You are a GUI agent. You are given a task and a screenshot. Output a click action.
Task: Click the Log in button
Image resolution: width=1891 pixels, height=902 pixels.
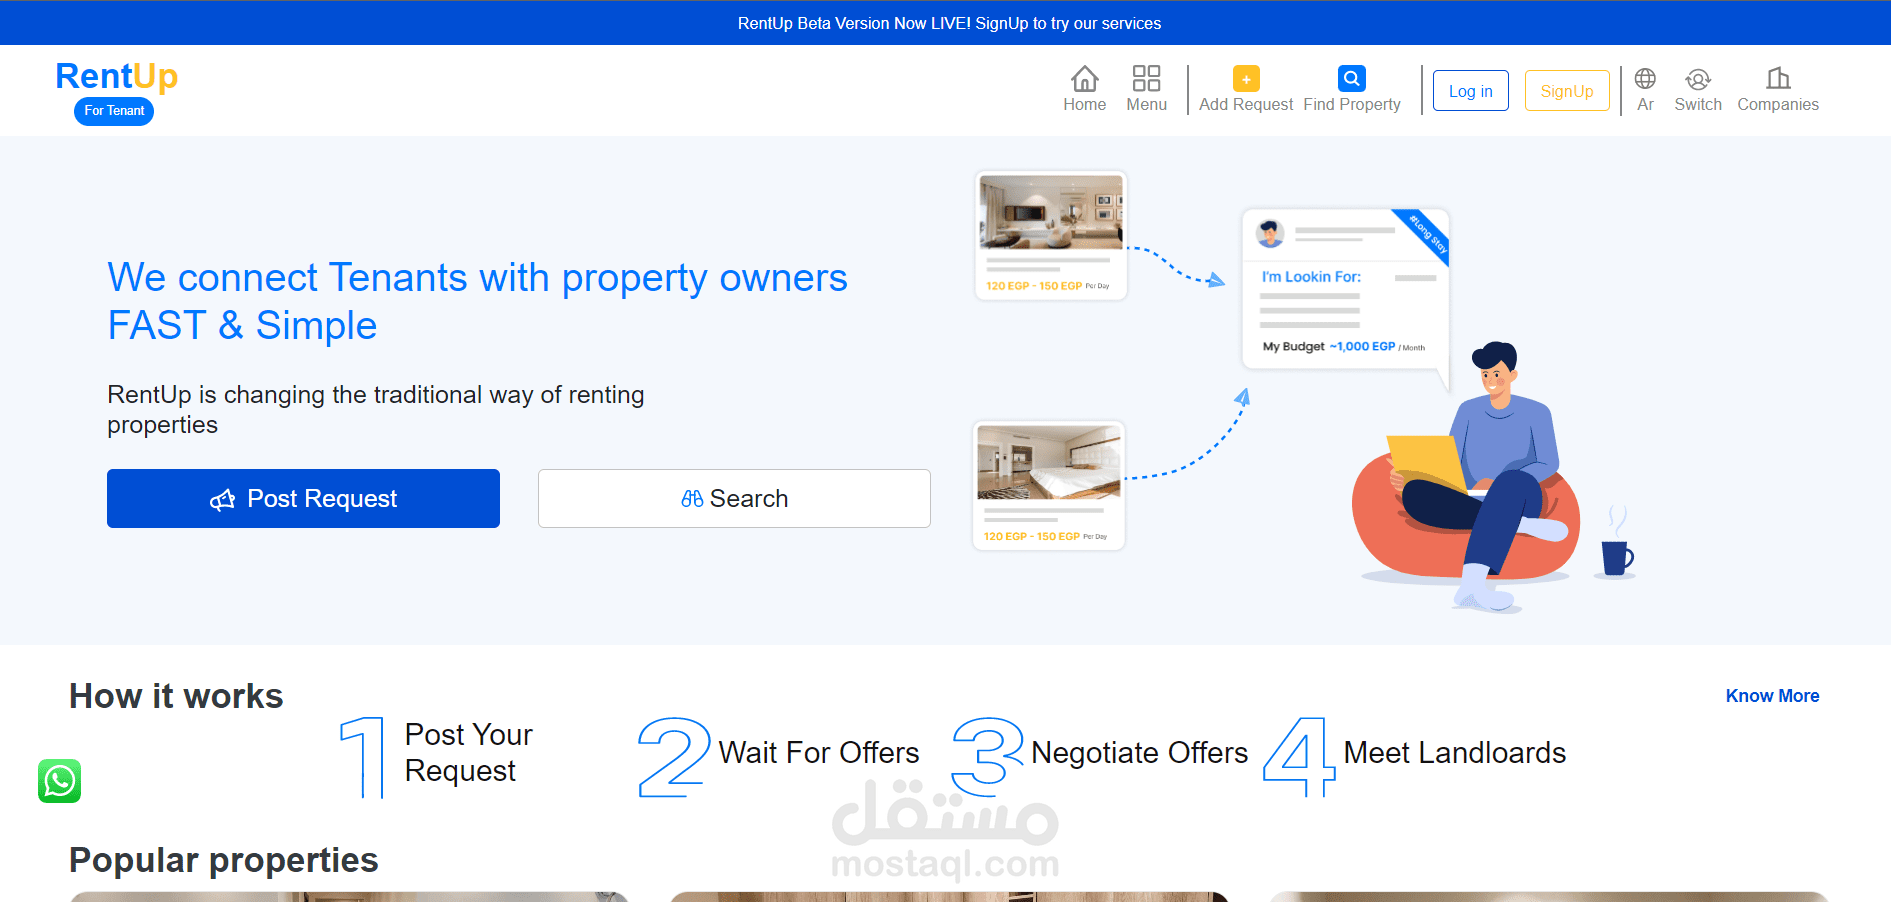(1471, 91)
